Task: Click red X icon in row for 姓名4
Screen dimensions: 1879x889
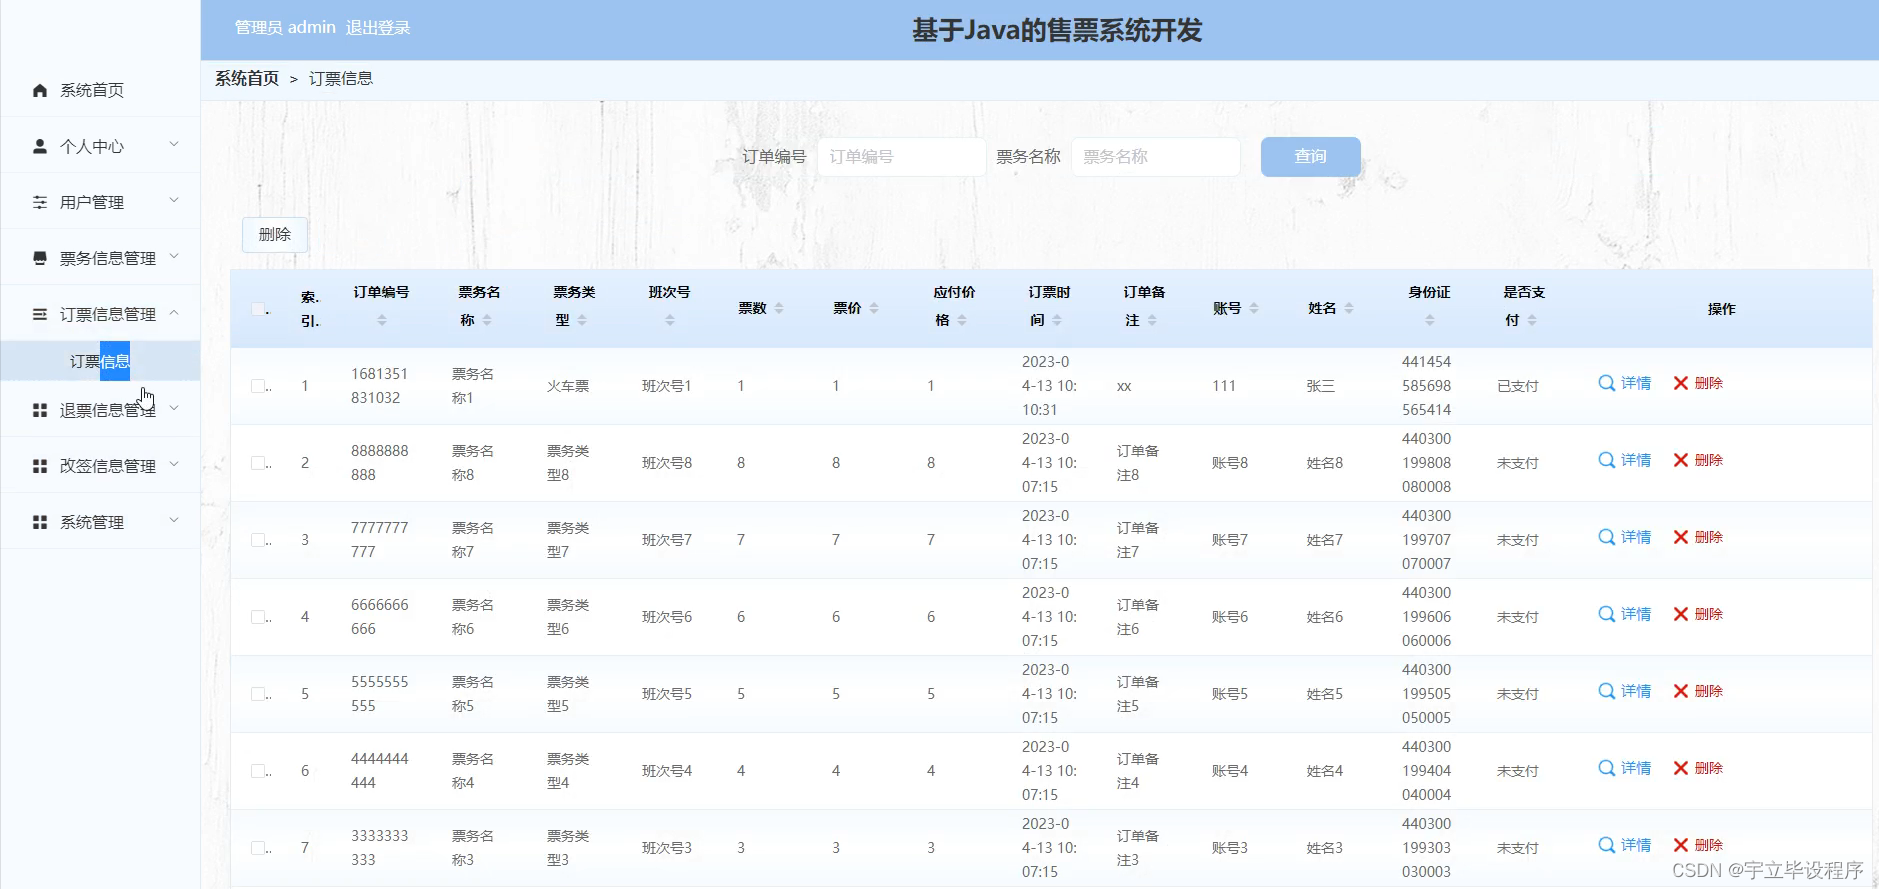Action: tap(1681, 768)
